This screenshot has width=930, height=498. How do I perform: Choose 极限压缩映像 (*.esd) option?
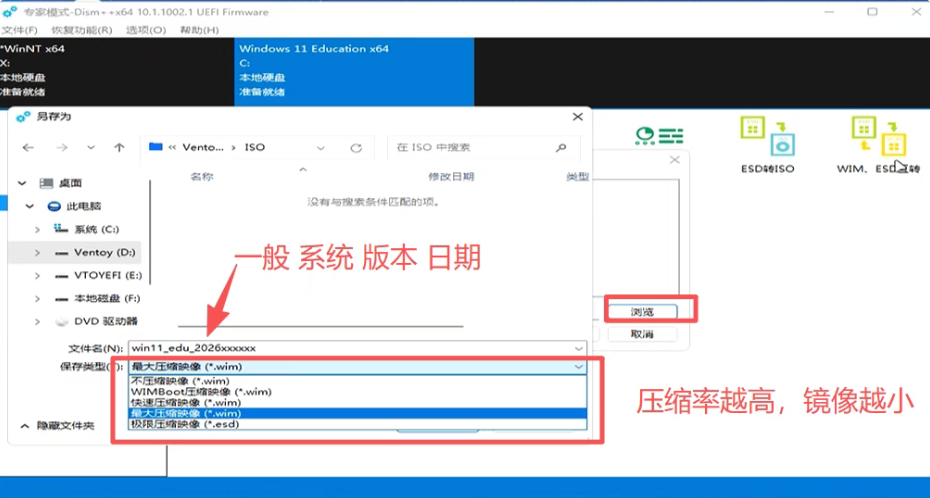(x=358, y=424)
